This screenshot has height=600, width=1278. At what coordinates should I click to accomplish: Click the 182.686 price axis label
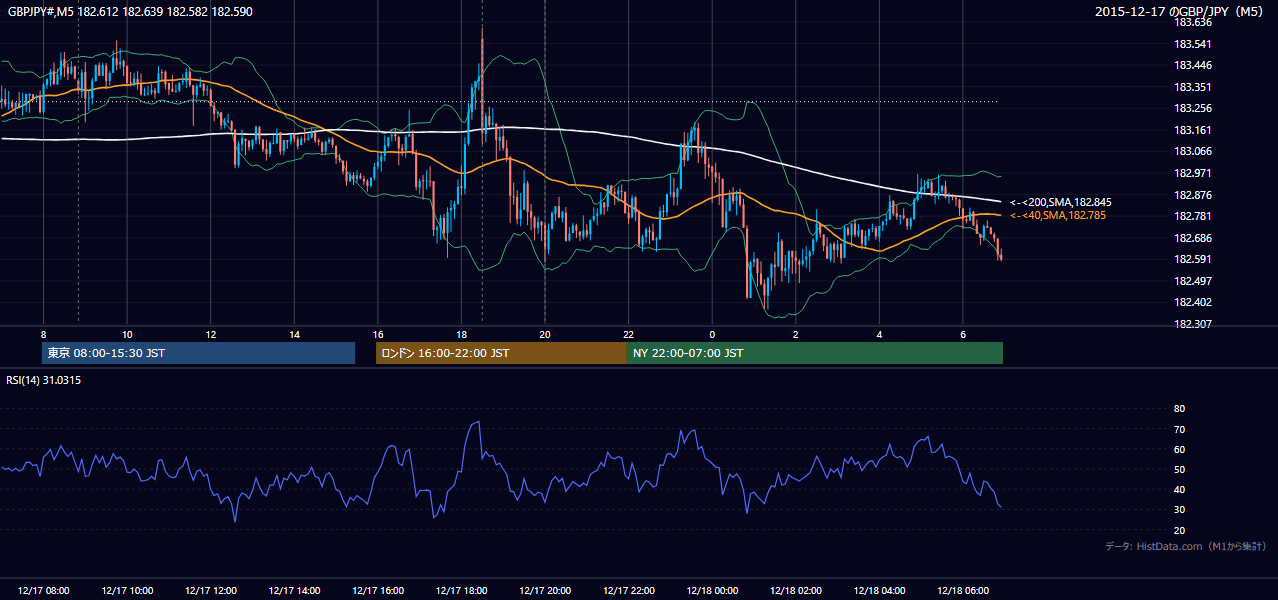pyautogui.click(x=1192, y=238)
